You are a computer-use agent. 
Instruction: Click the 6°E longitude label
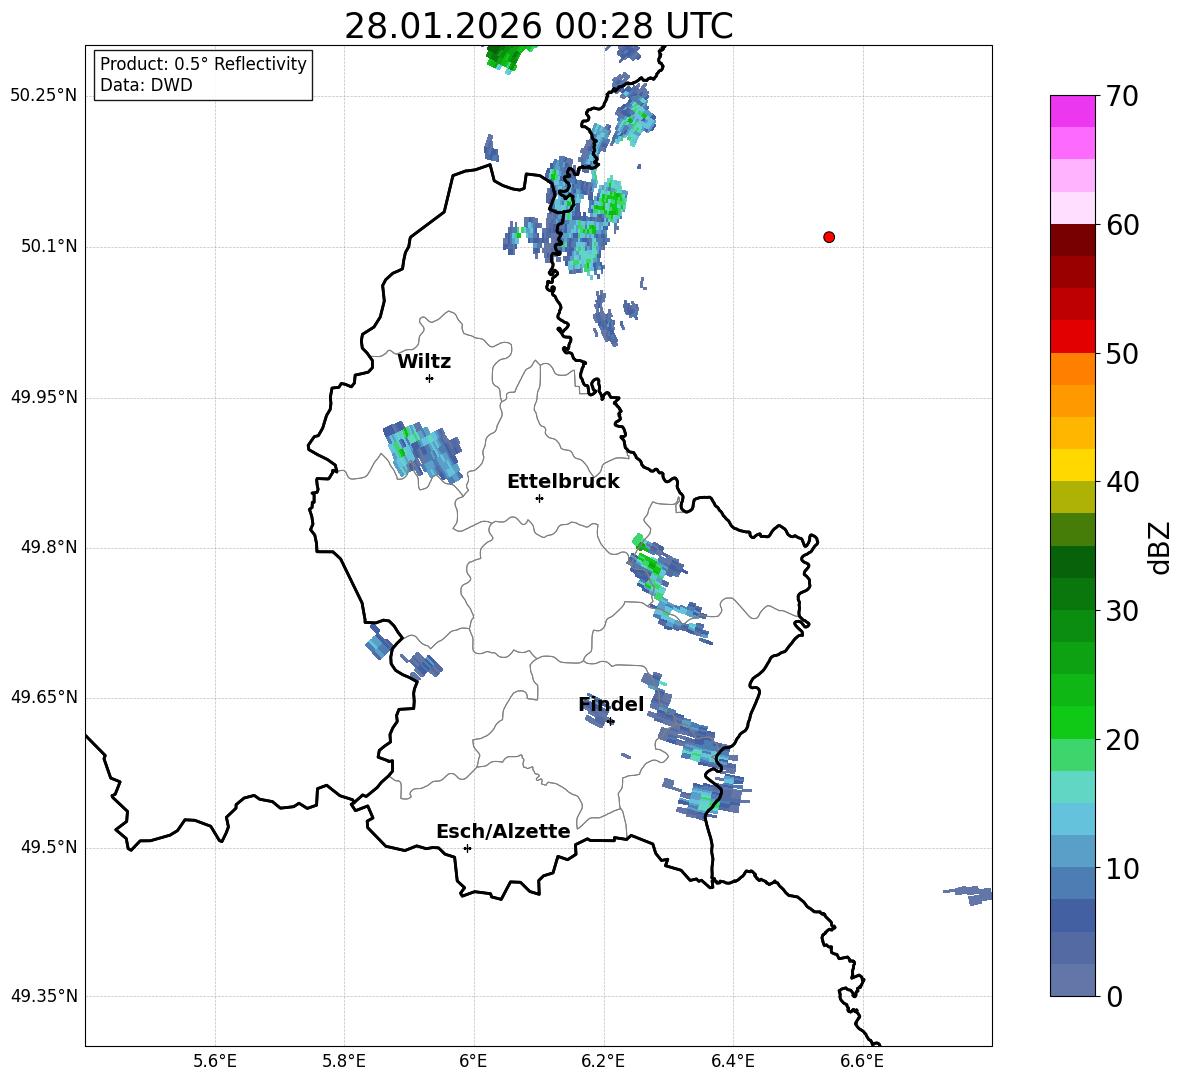coord(473,1061)
